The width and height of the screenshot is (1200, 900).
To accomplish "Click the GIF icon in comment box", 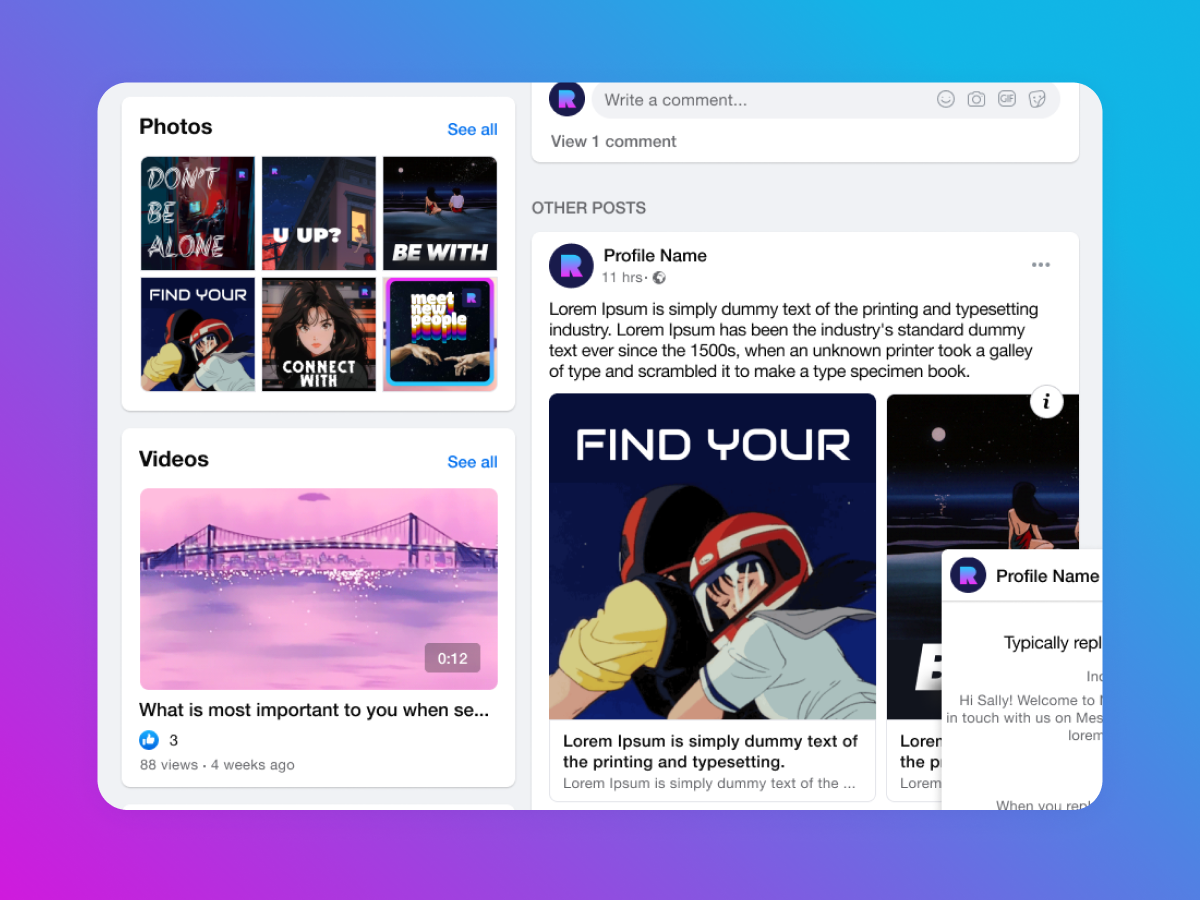I will click(1007, 99).
